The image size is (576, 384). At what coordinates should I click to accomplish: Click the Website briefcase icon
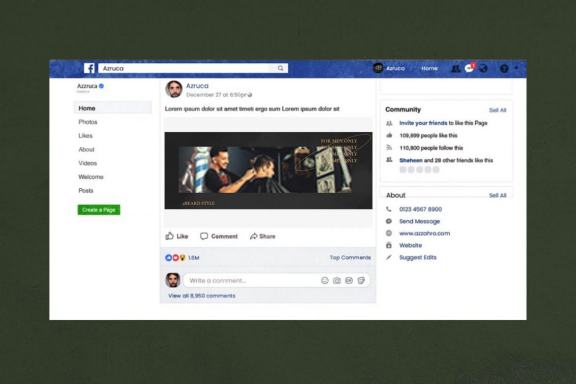click(389, 245)
